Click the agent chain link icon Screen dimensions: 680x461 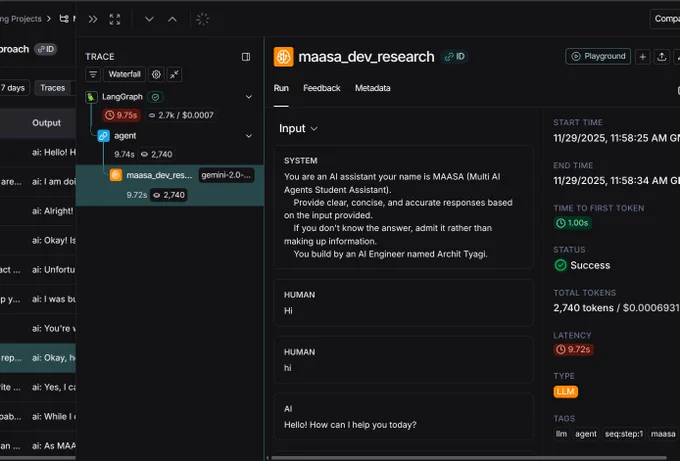pos(103,136)
